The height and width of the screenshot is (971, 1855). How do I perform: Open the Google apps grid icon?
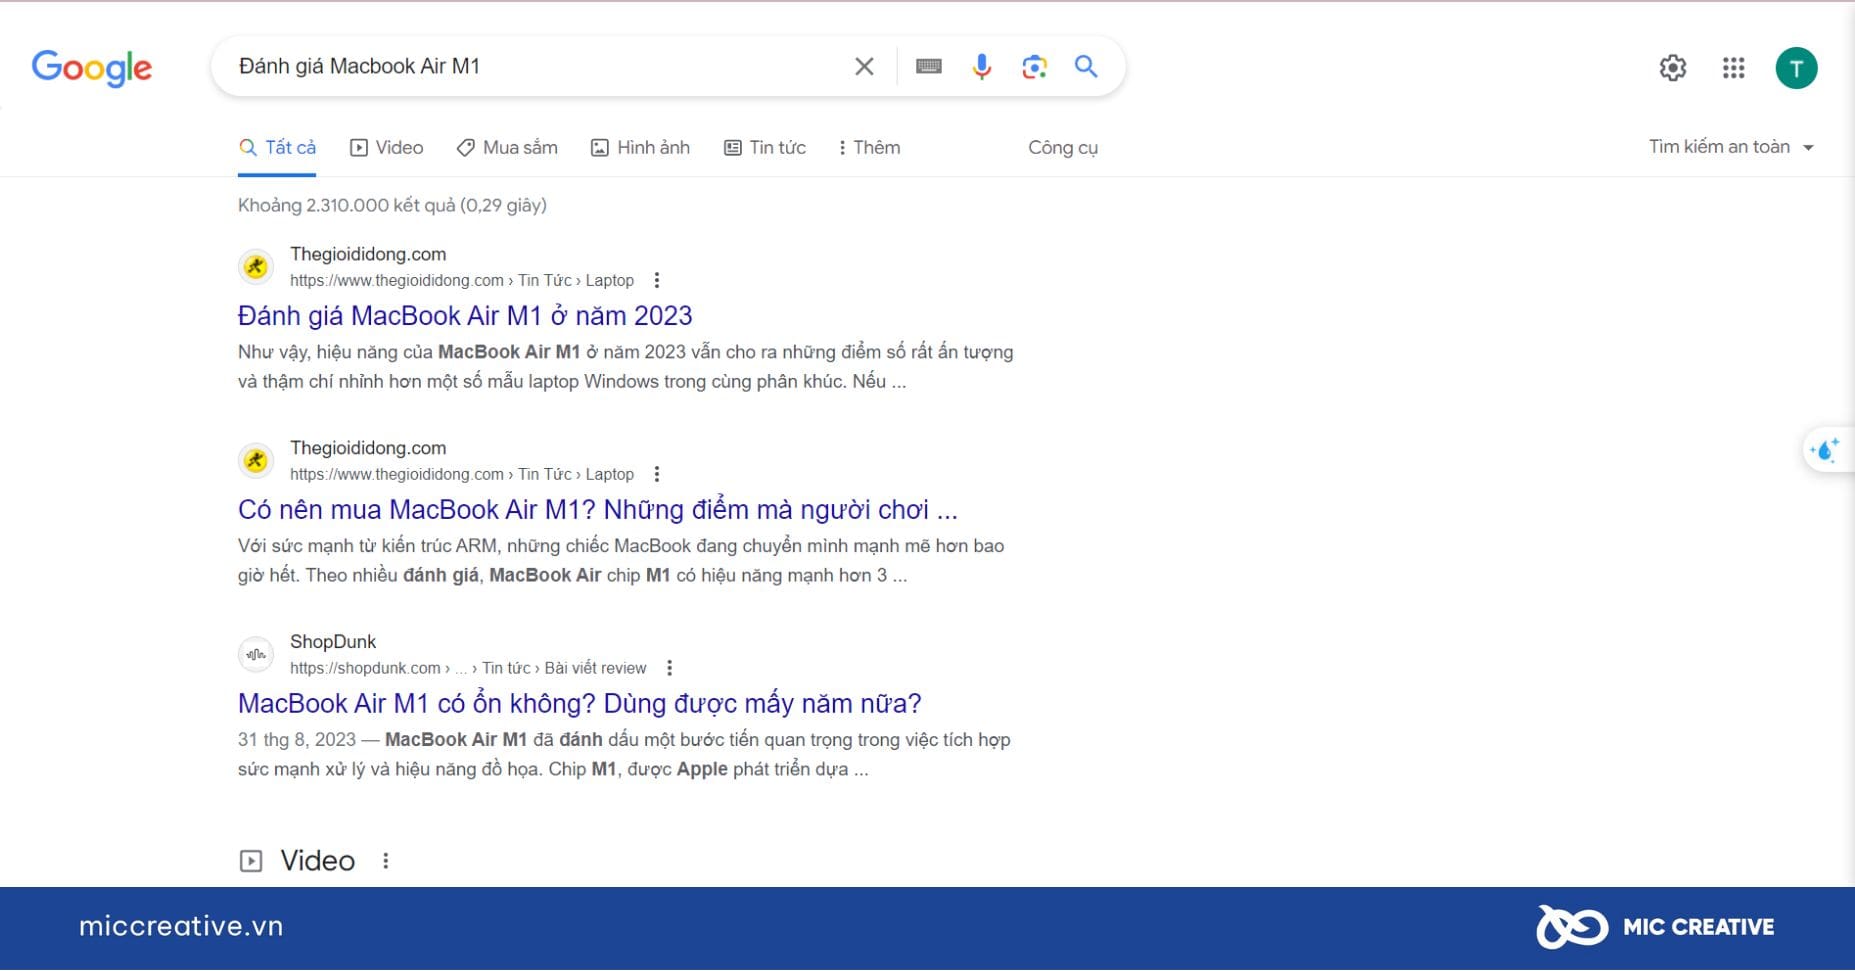click(x=1734, y=68)
